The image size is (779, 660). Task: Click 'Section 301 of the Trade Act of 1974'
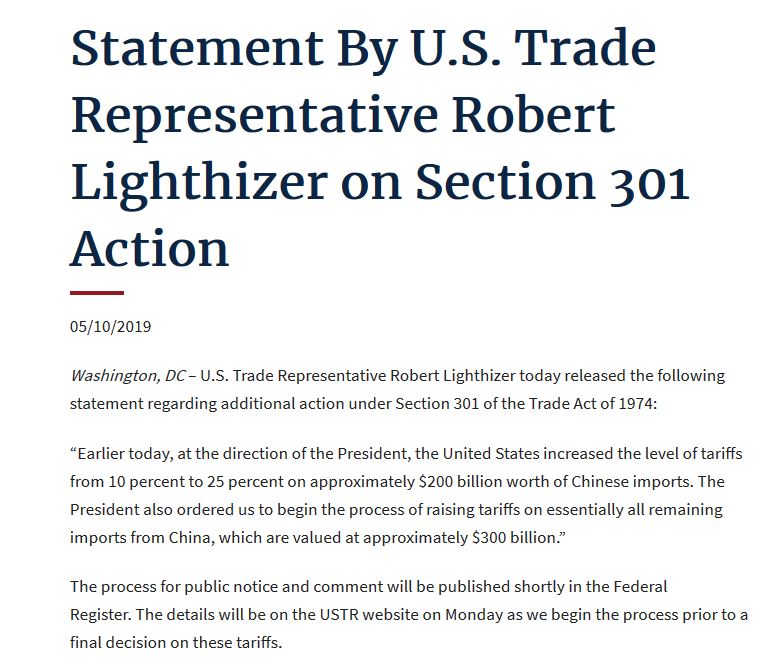click(x=524, y=403)
